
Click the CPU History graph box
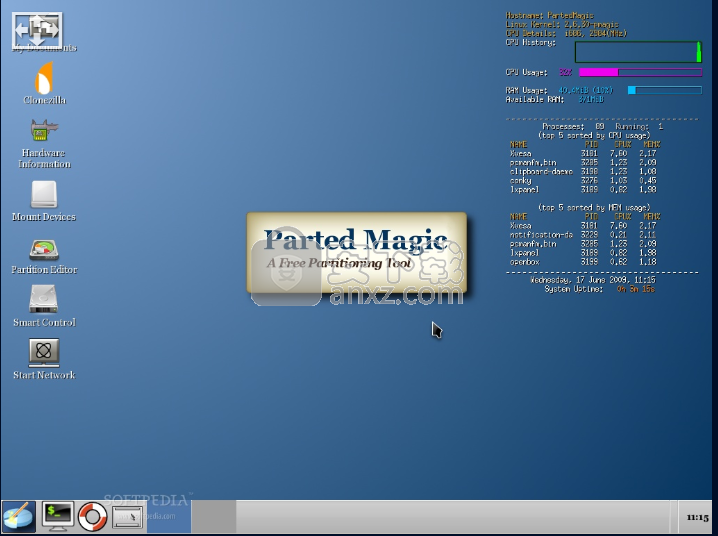pos(638,52)
